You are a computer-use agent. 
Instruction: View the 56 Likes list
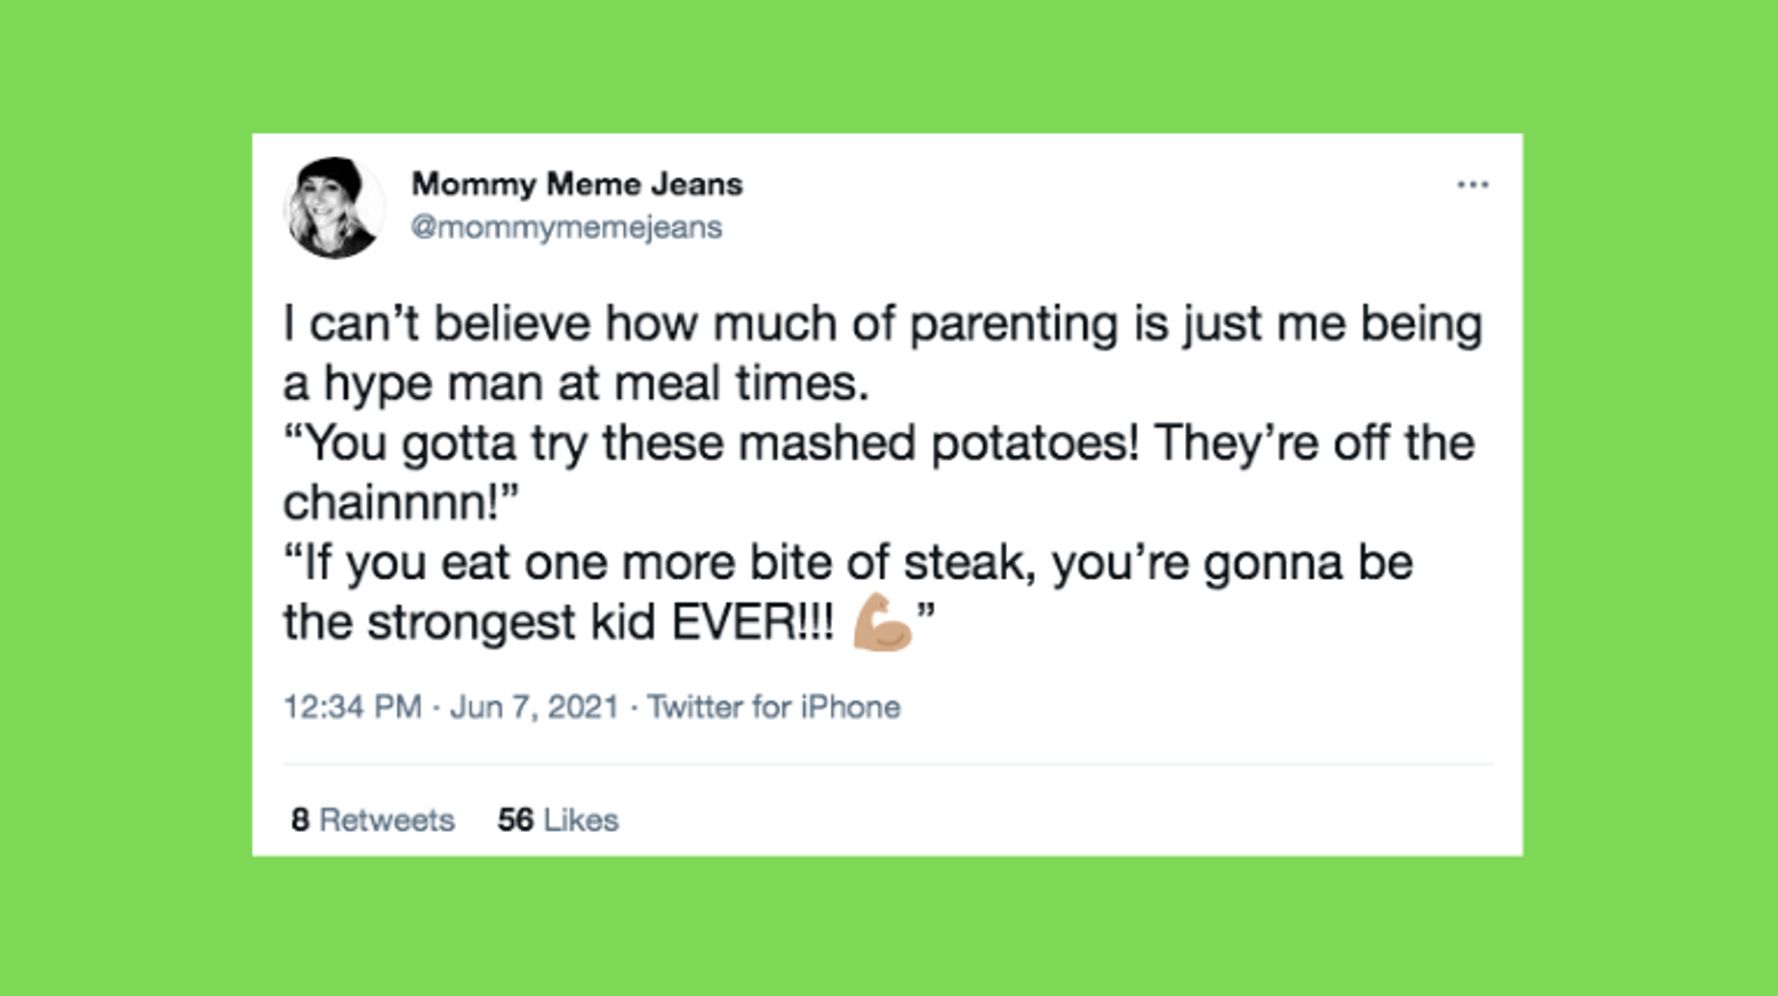558,820
